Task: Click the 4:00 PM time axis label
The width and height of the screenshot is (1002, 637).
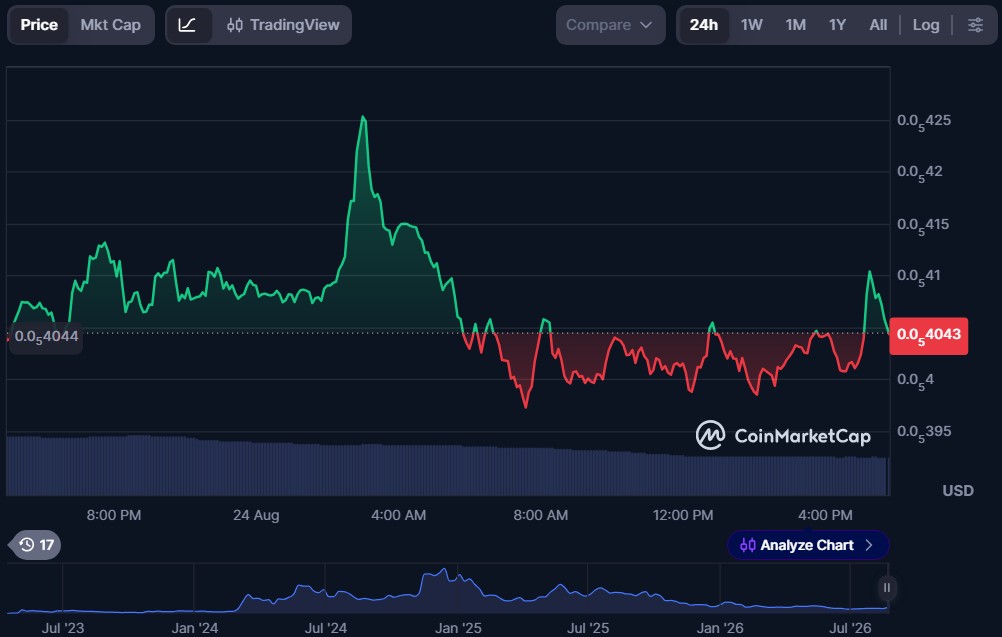Action: 825,515
